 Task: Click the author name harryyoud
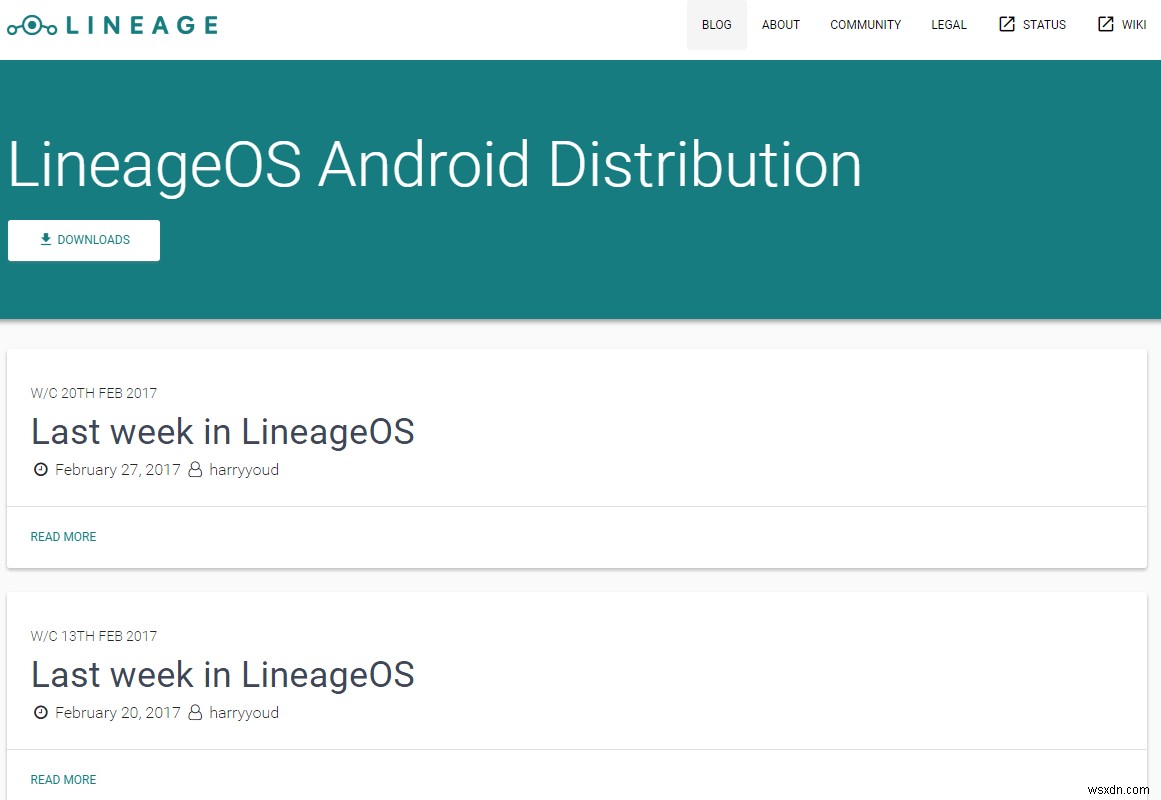[x=244, y=469]
